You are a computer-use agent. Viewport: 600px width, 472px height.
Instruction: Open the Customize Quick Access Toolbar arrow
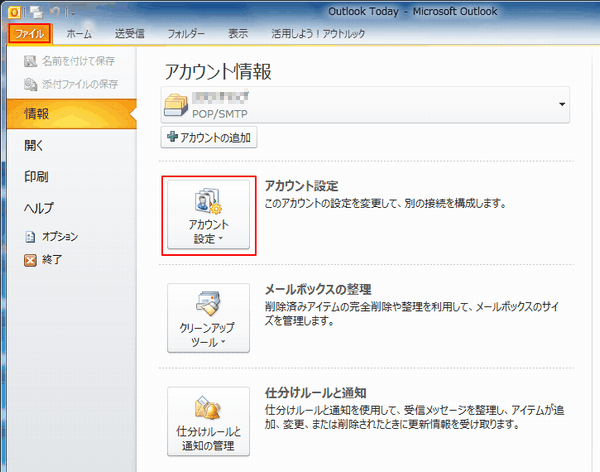[71, 13]
